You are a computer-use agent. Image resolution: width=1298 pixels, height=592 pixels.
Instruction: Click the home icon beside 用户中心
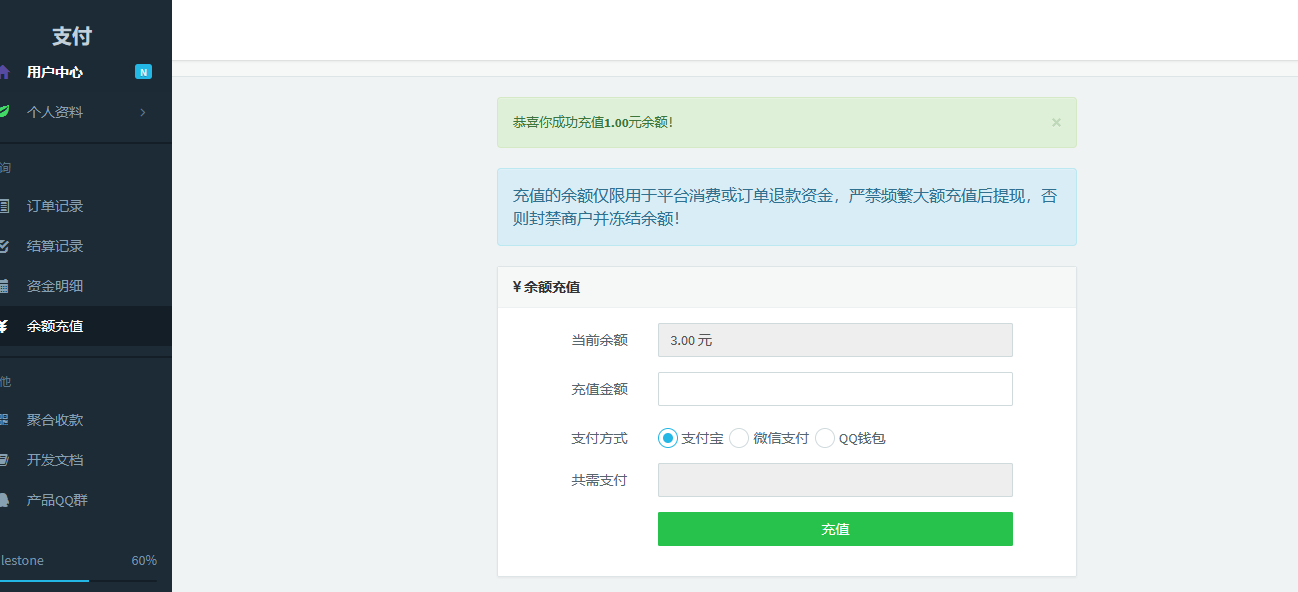click(x=4, y=72)
